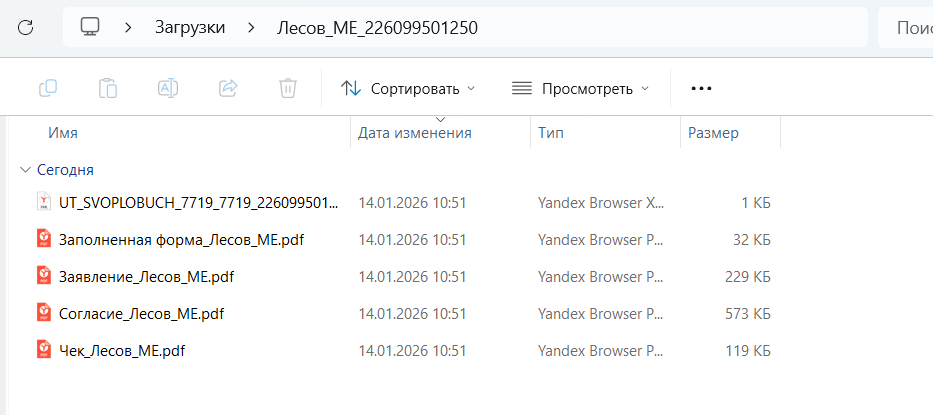Click the 1 КБ size cell

(756, 202)
